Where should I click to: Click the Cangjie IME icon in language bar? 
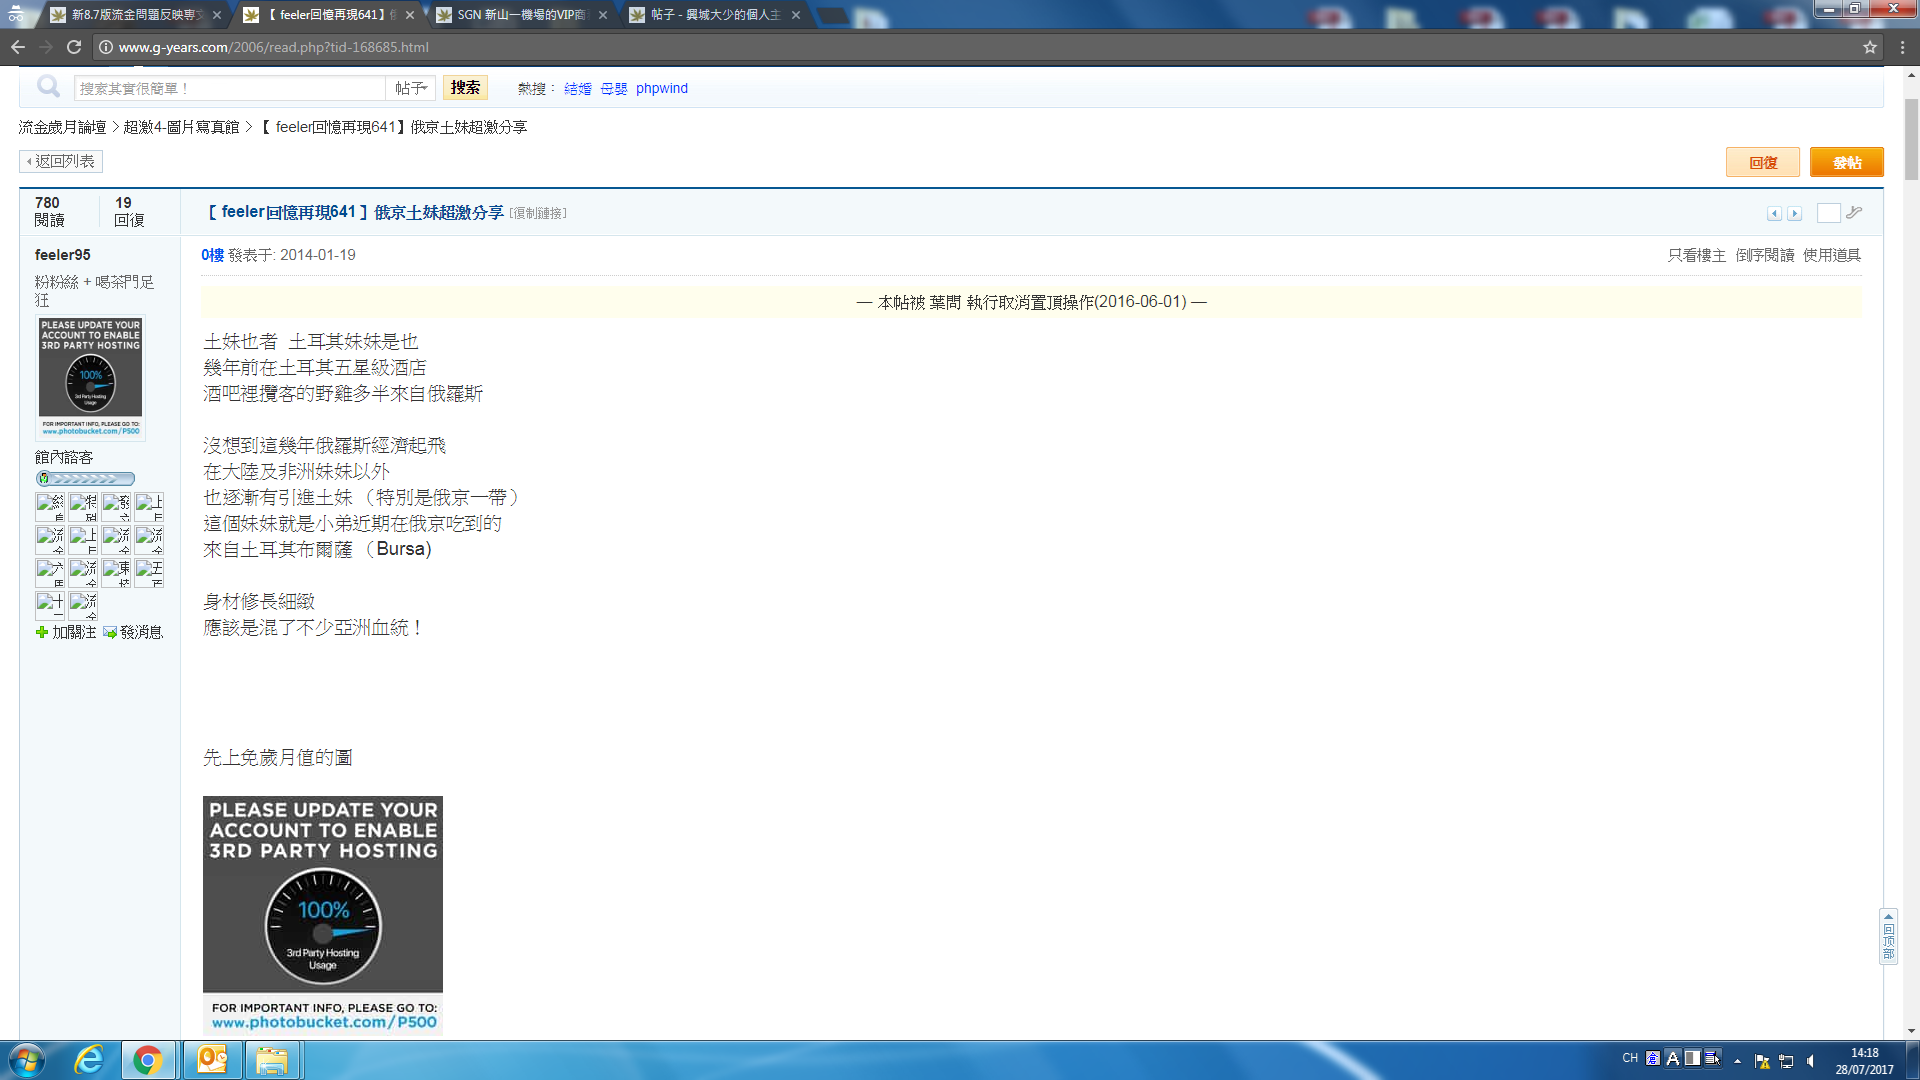pyautogui.click(x=1653, y=1058)
